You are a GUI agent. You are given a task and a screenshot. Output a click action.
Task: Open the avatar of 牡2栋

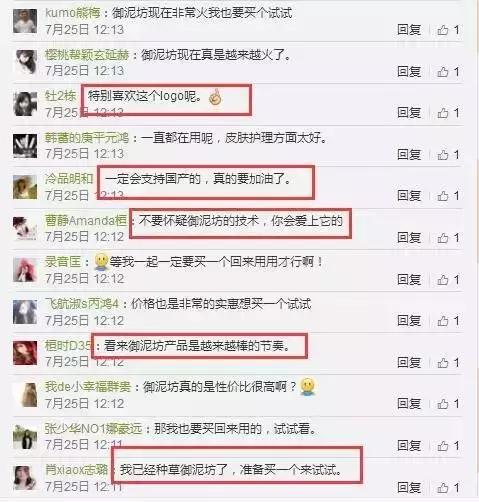click(25, 104)
